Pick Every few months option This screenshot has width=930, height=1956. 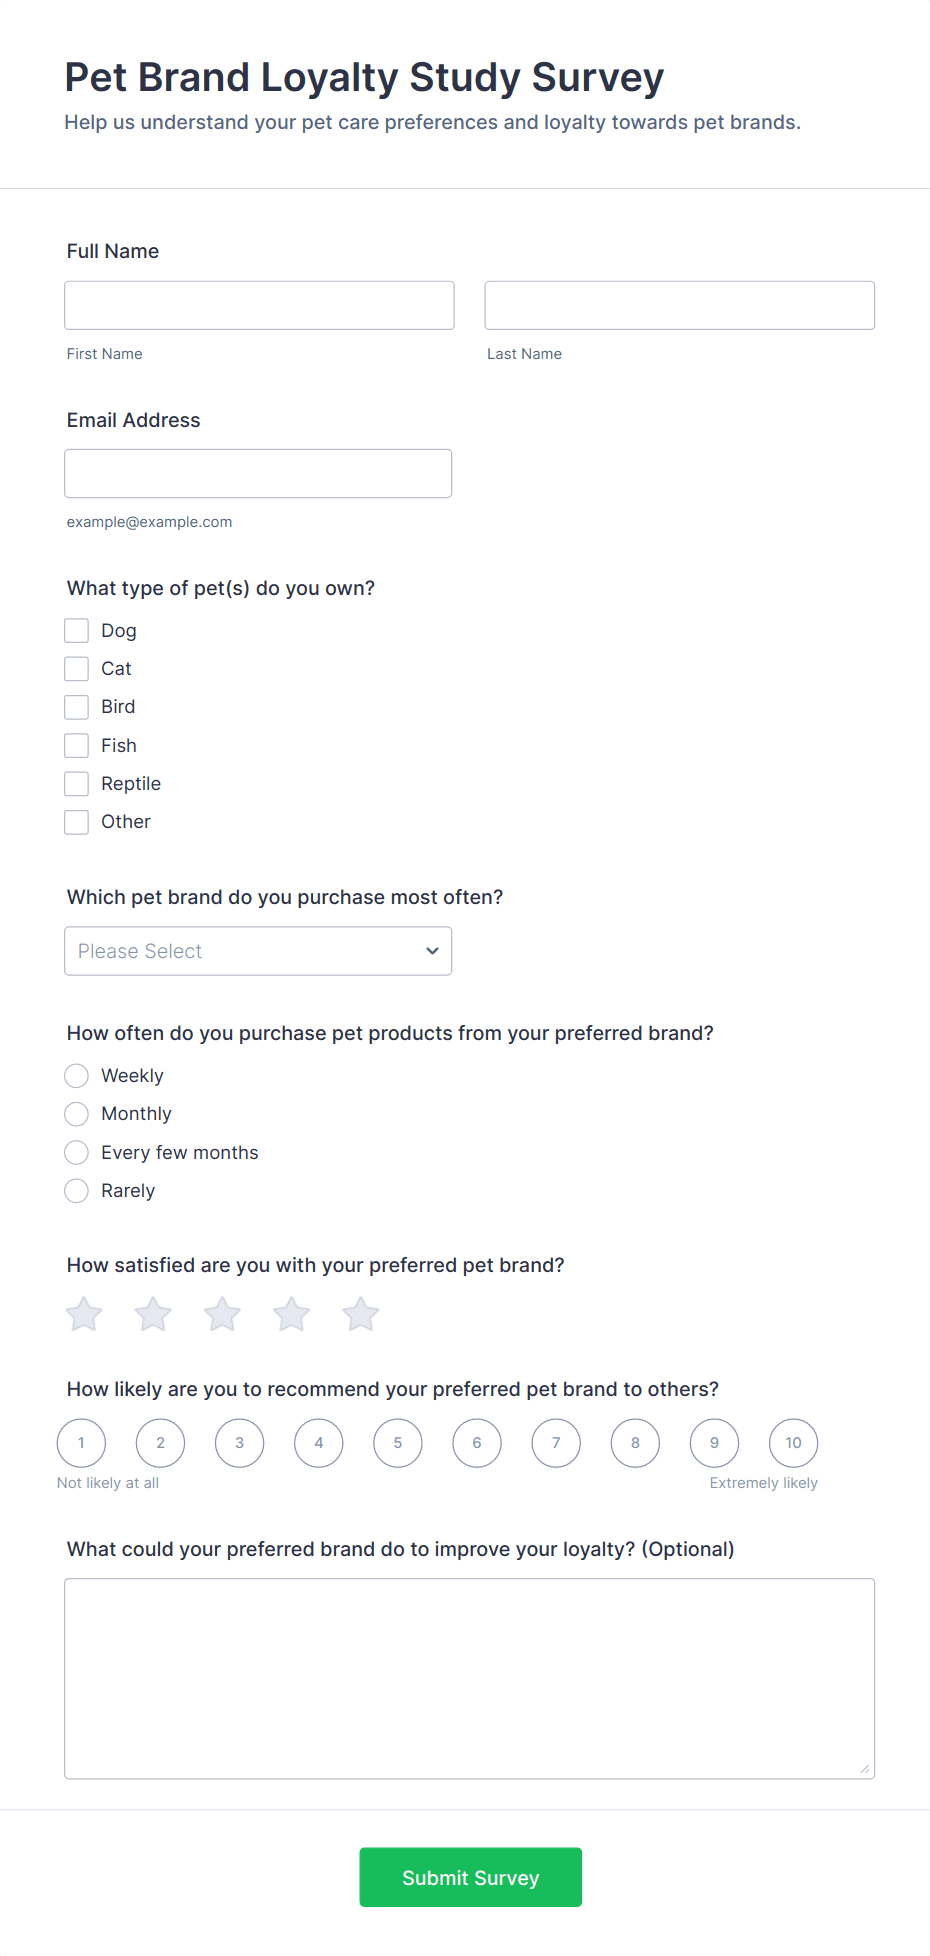click(77, 1153)
